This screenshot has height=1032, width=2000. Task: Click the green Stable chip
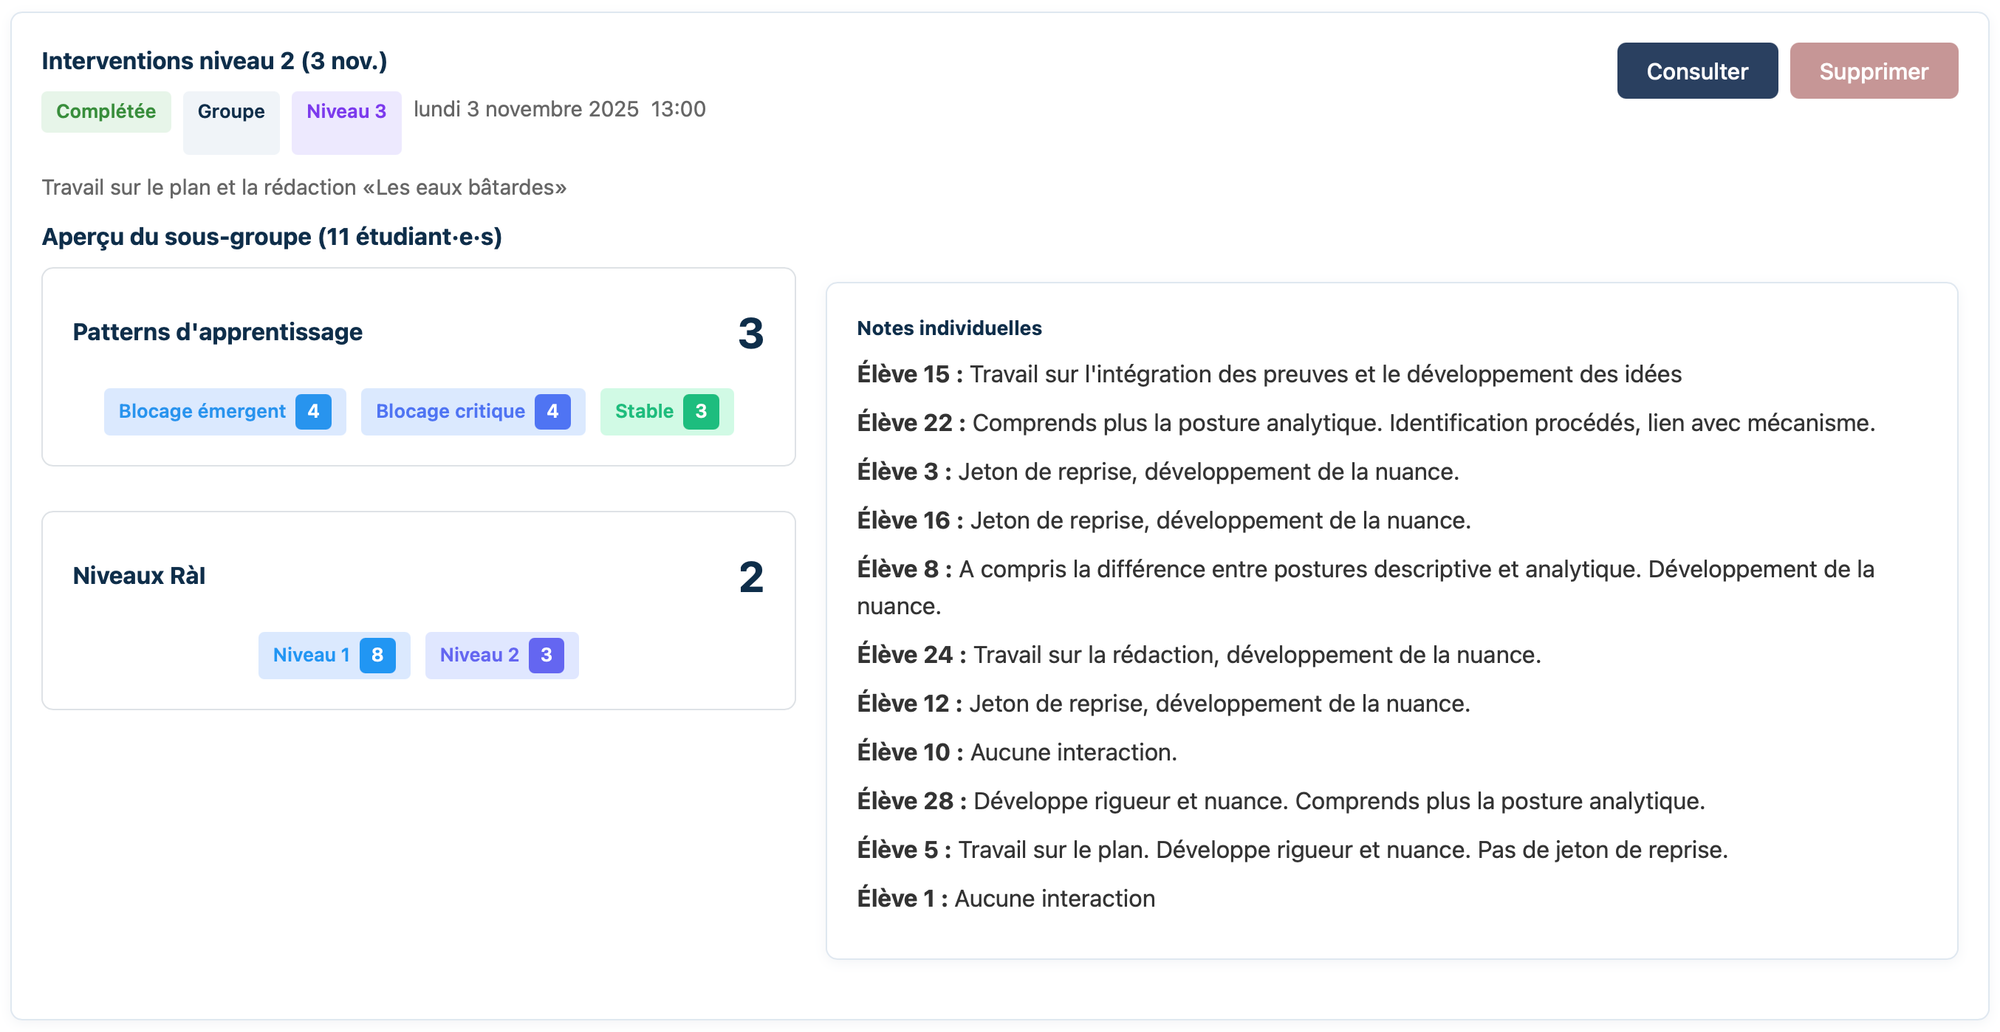pyautogui.click(x=666, y=411)
